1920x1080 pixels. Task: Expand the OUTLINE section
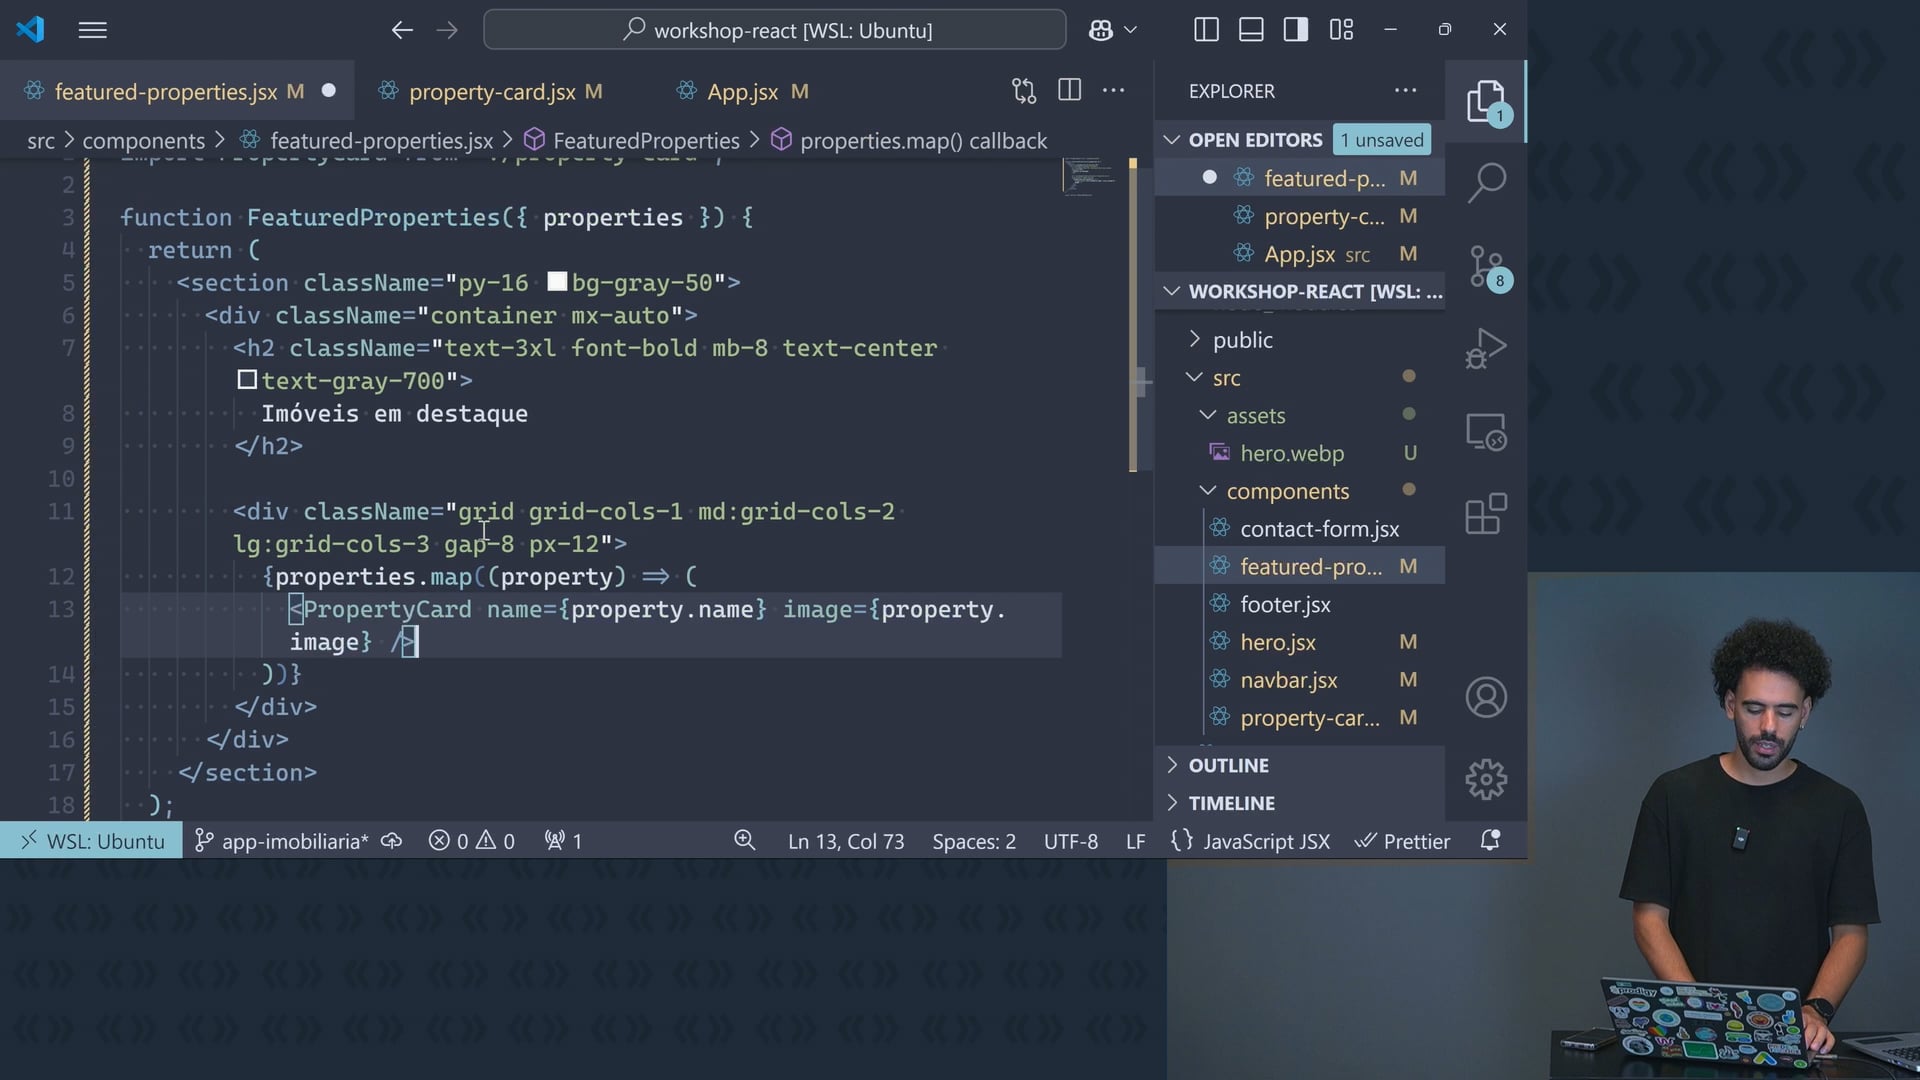[x=1228, y=765]
